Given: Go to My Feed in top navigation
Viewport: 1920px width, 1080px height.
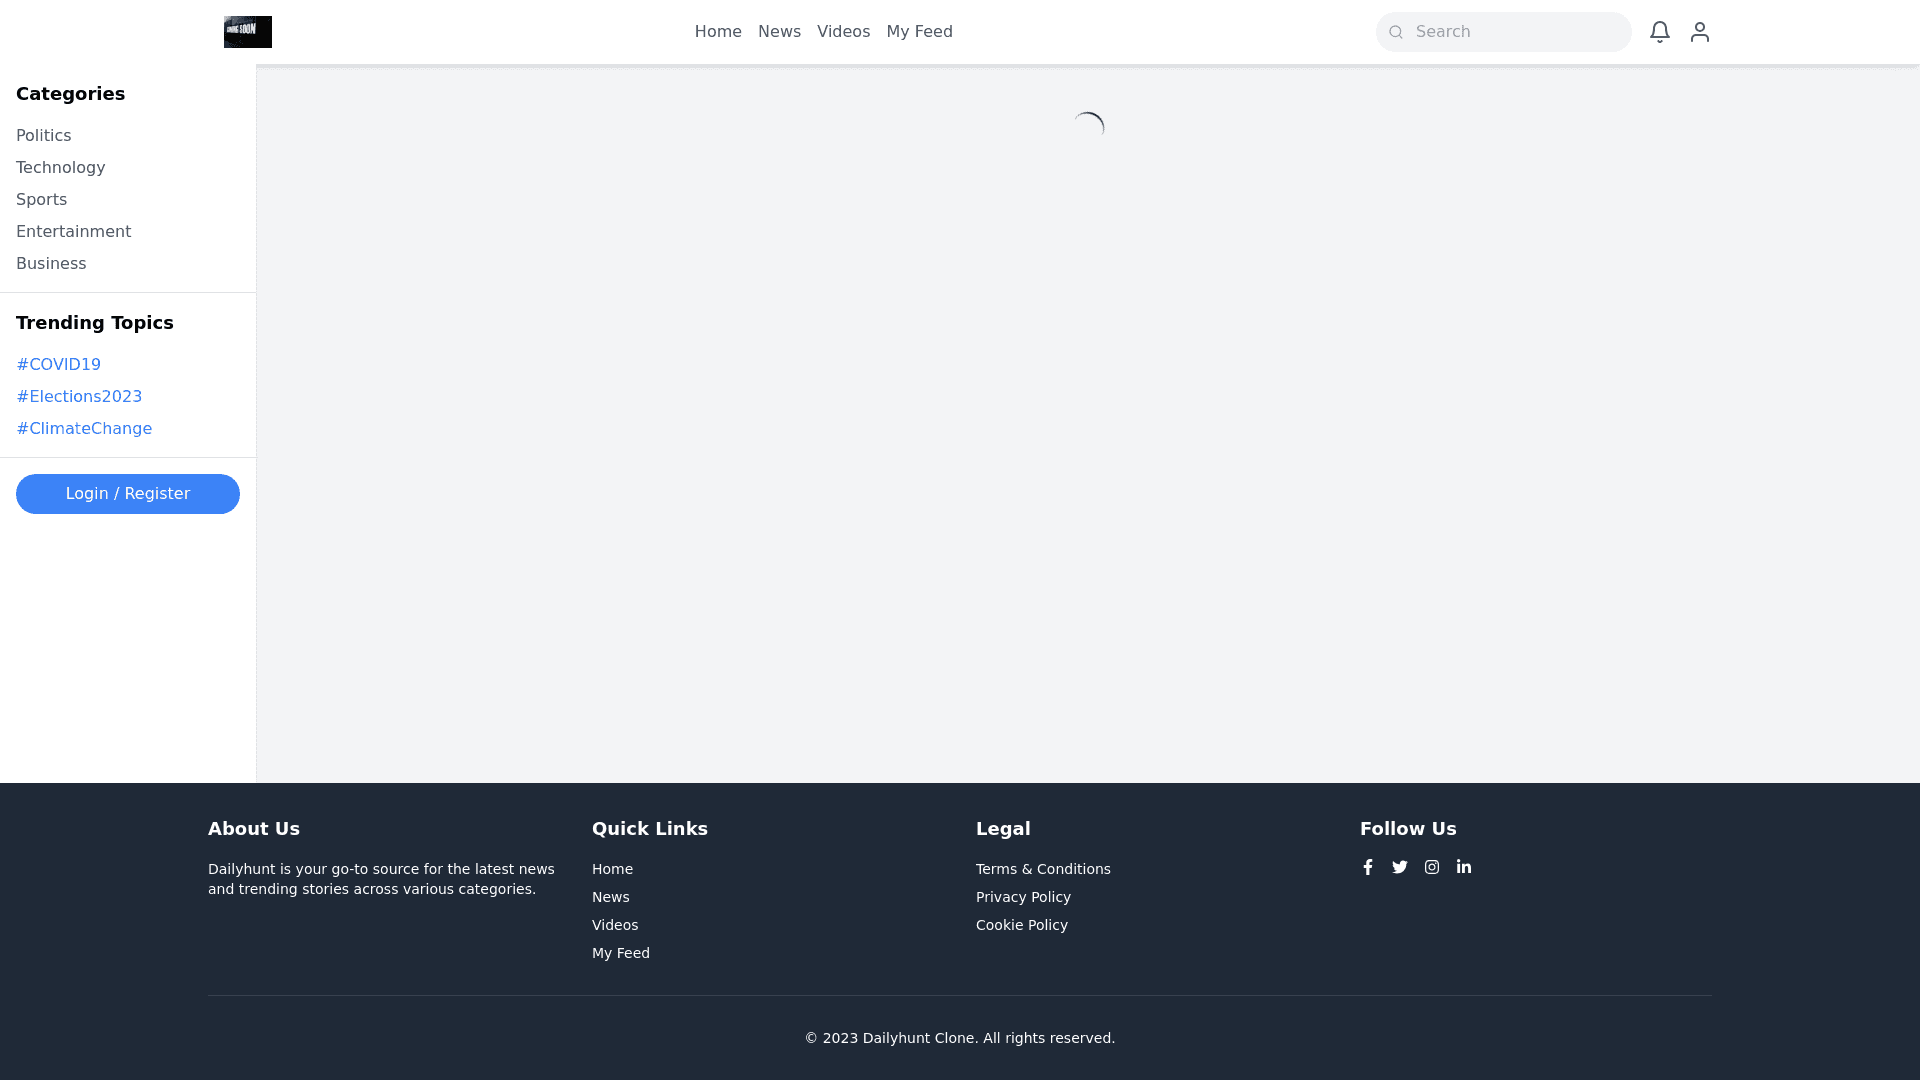Looking at the screenshot, I should coord(919,32).
